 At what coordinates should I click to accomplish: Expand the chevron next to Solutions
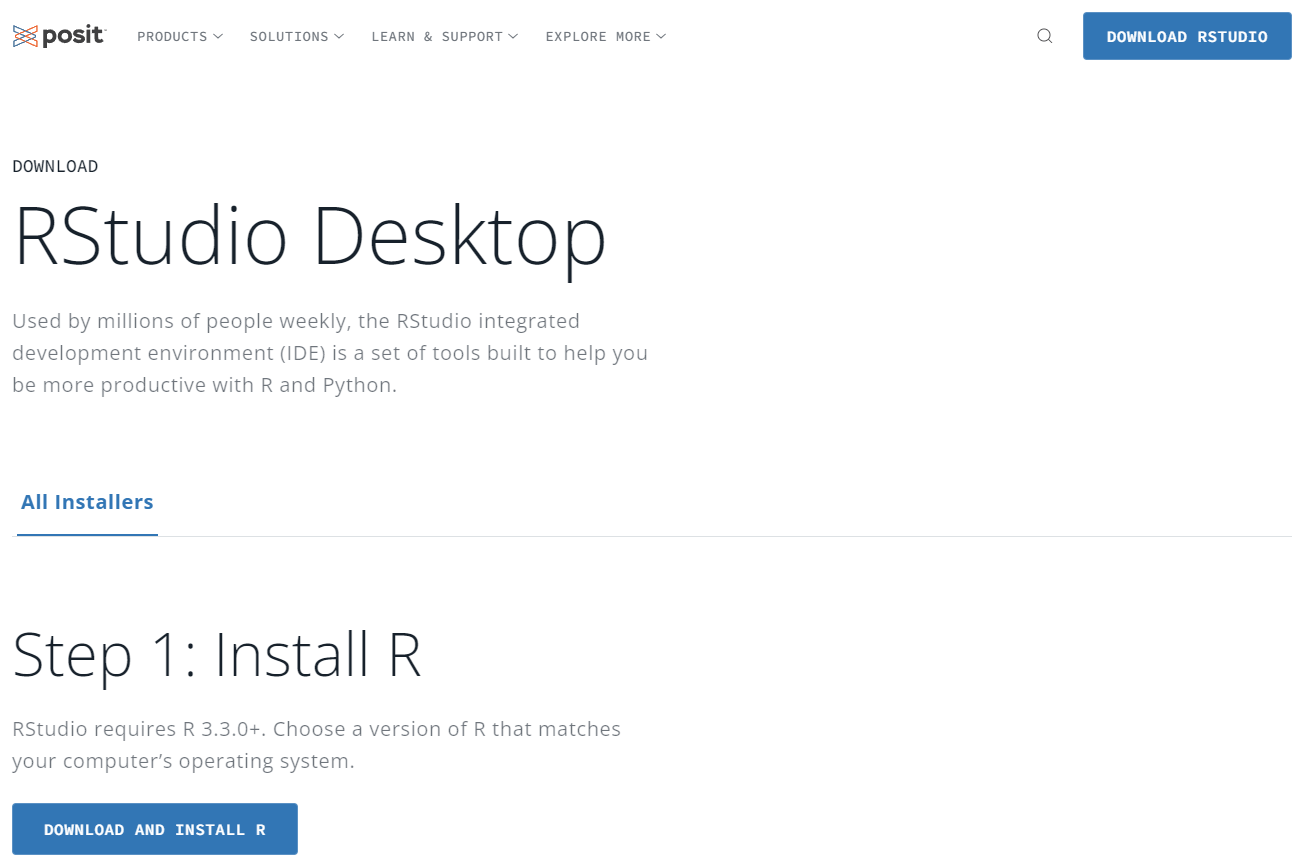[x=339, y=37]
